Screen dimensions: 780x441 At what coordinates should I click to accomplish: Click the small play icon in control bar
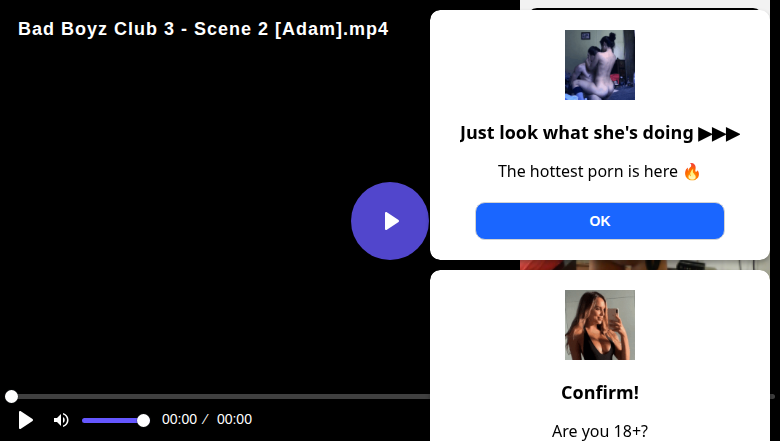click(26, 420)
